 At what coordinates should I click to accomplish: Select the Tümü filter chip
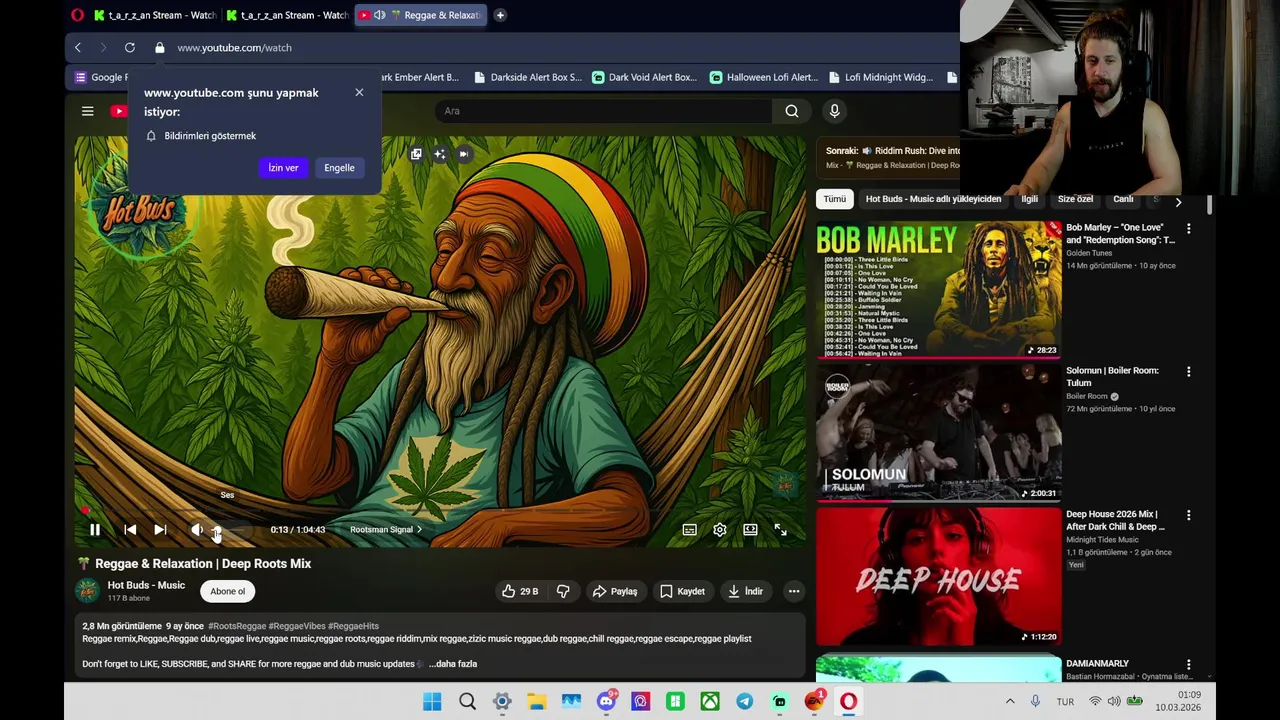pyautogui.click(x=834, y=199)
